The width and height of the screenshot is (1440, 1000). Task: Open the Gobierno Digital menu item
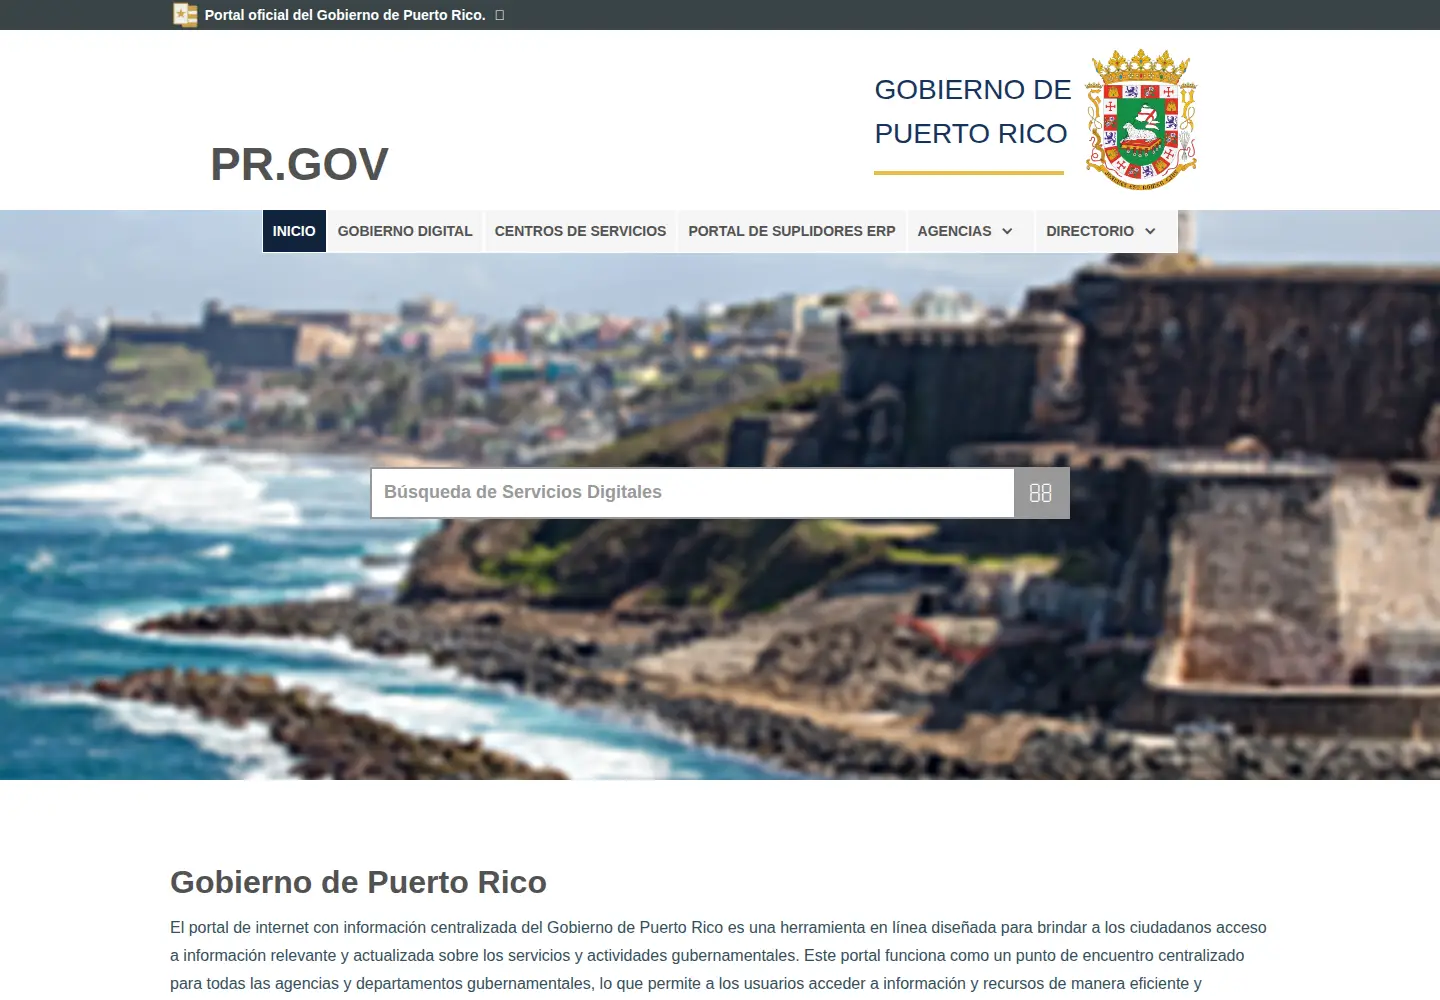[x=405, y=231]
